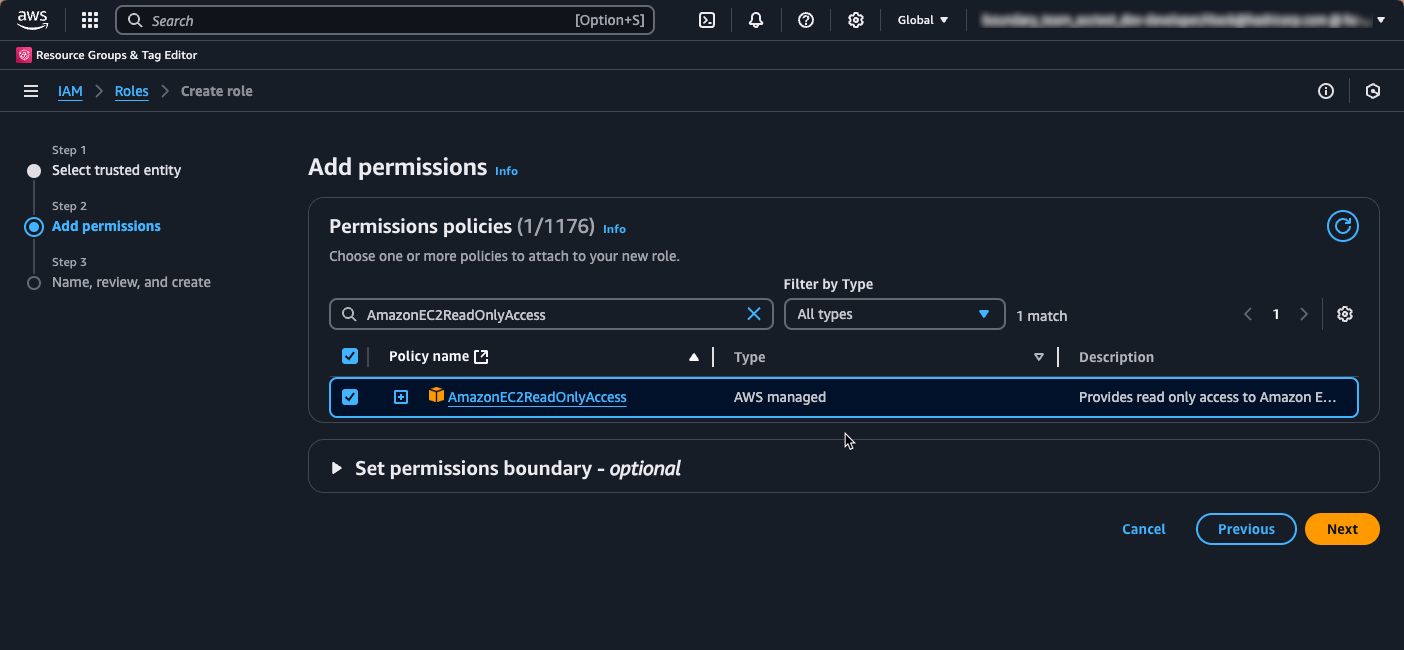This screenshot has width=1404, height=650.
Task: Go to next results page arrow
Action: coord(1303,314)
